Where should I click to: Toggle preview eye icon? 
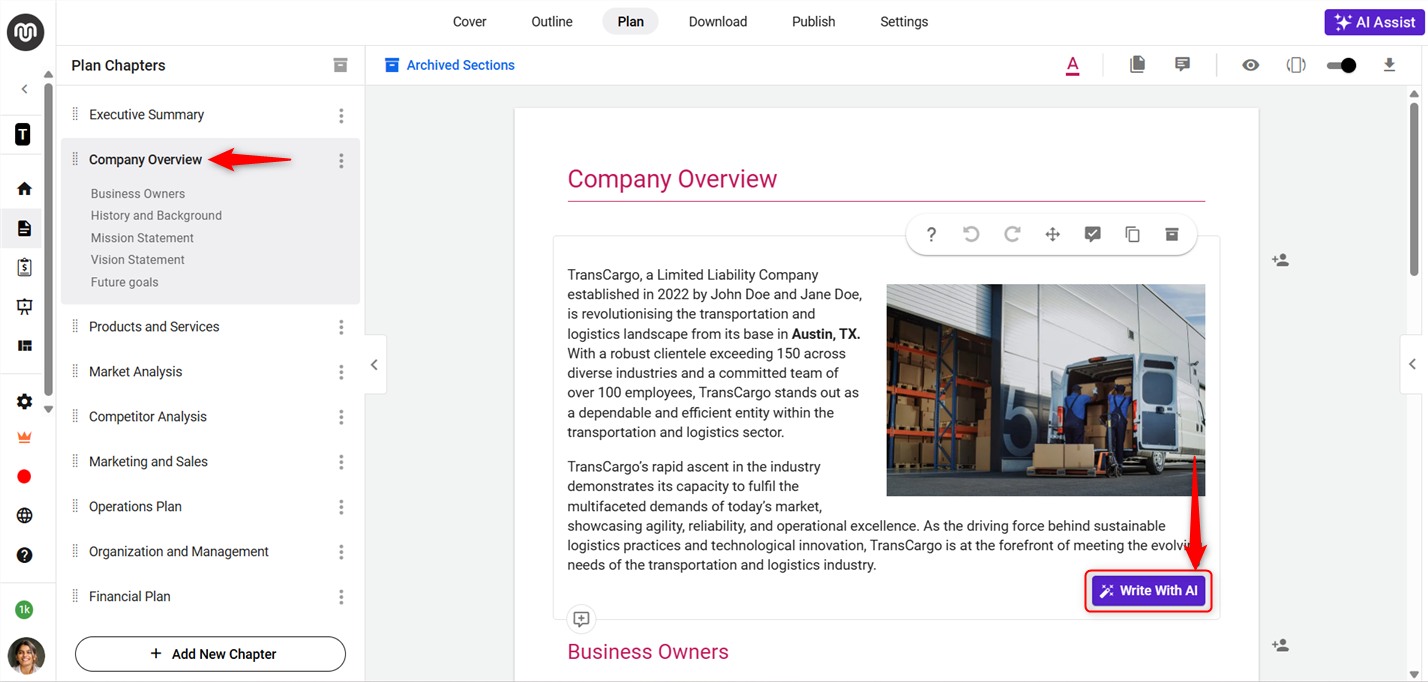[x=1250, y=65]
